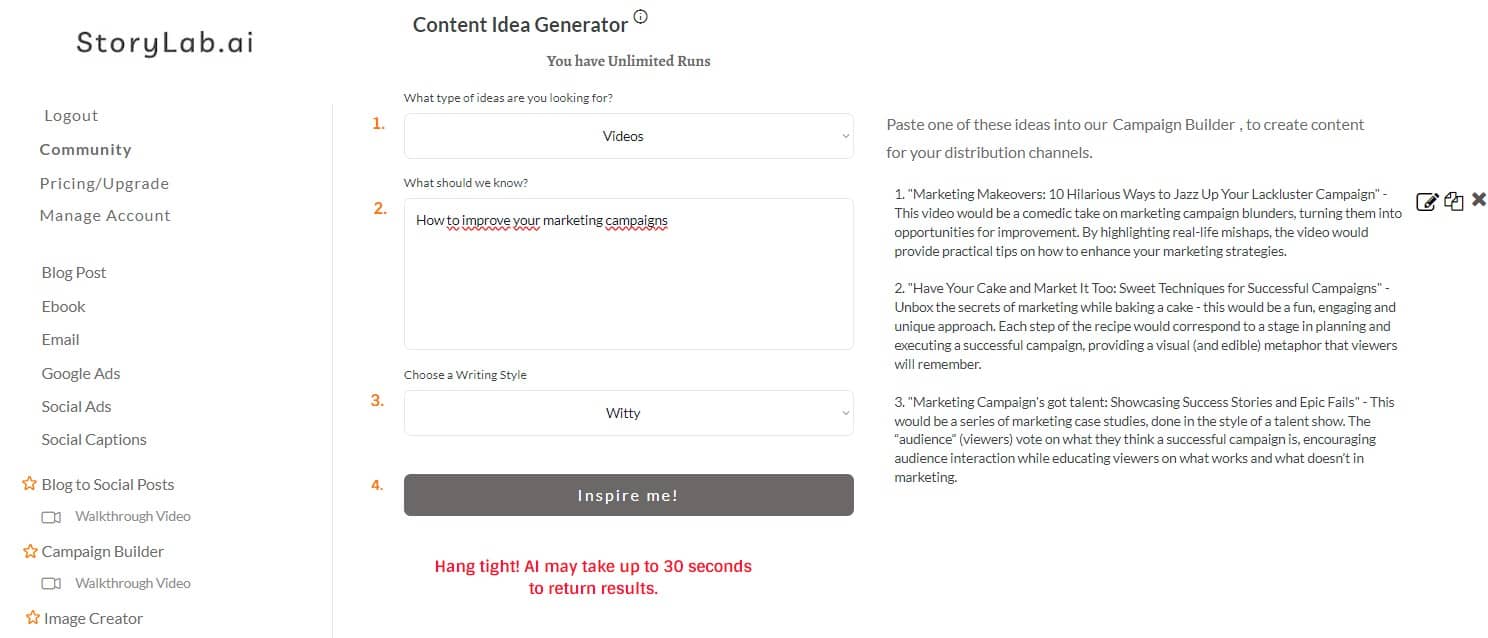Copy the generated ideas using the copy icon
Screen dimensions: 1488x638
click(x=1453, y=200)
